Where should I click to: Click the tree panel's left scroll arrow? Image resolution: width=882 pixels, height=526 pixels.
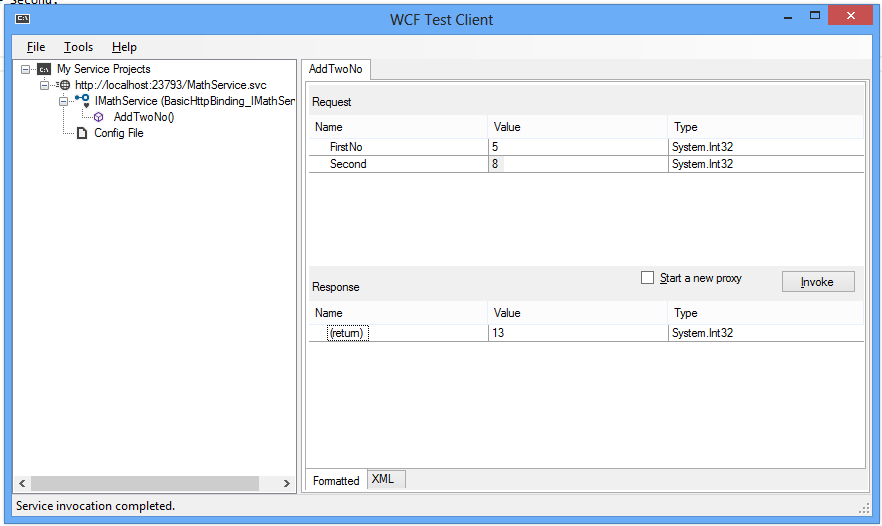click(x=22, y=483)
